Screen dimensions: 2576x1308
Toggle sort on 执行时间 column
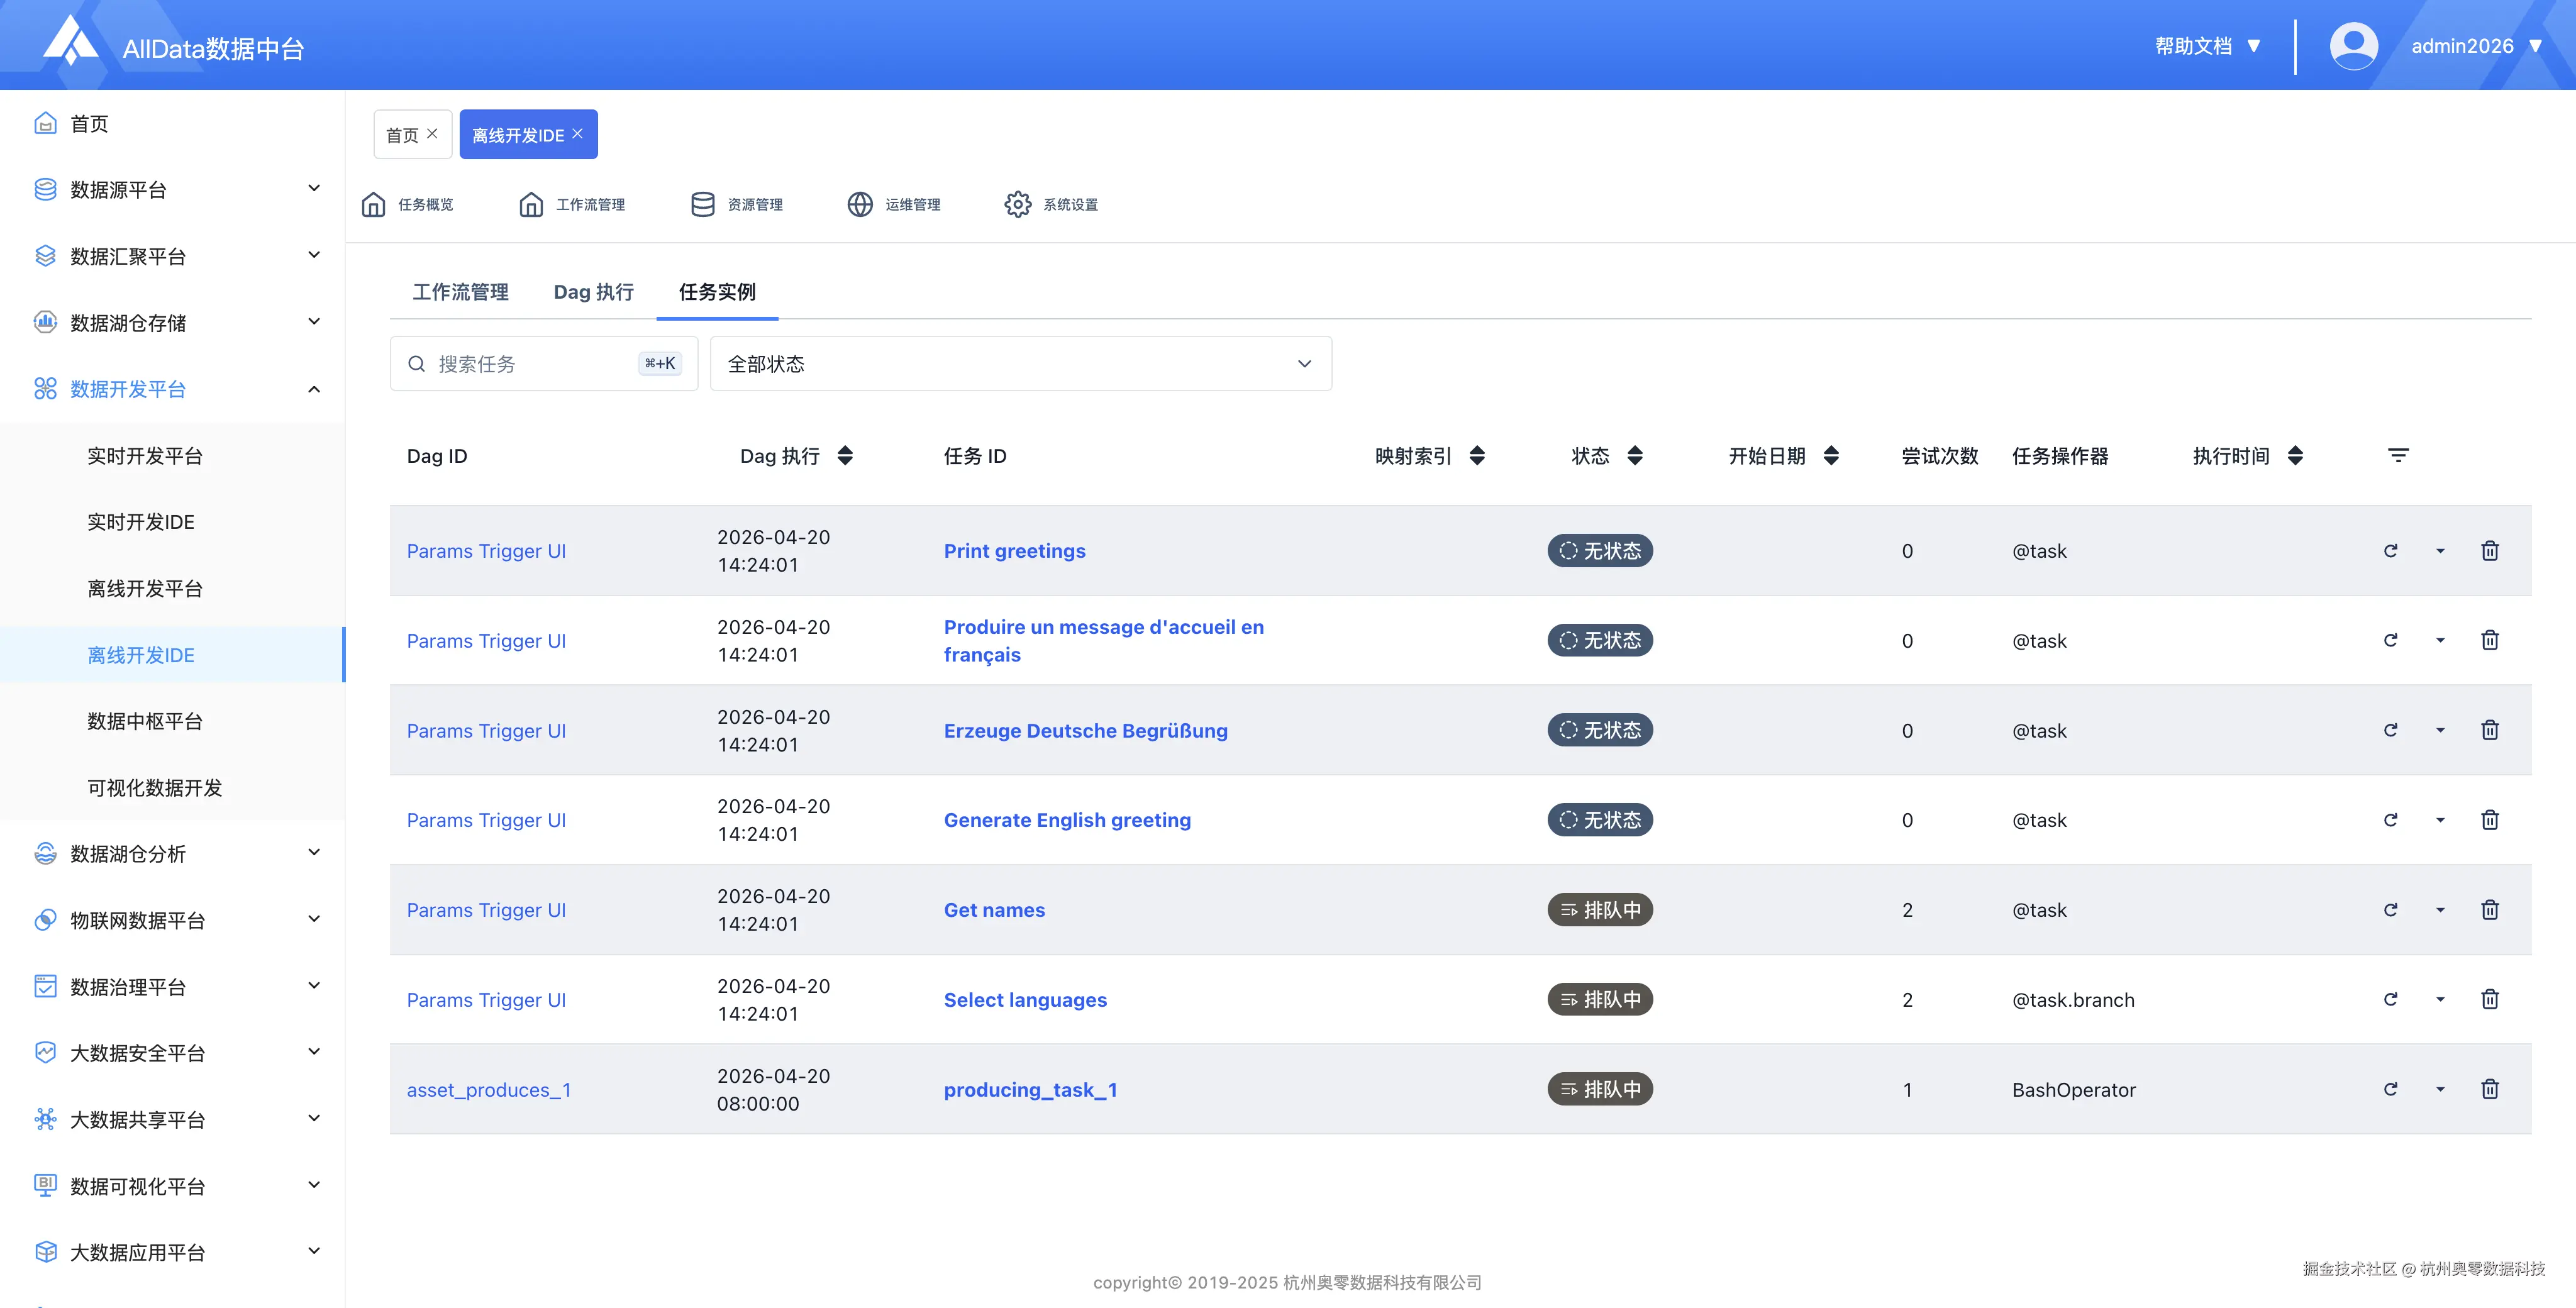point(2295,456)
